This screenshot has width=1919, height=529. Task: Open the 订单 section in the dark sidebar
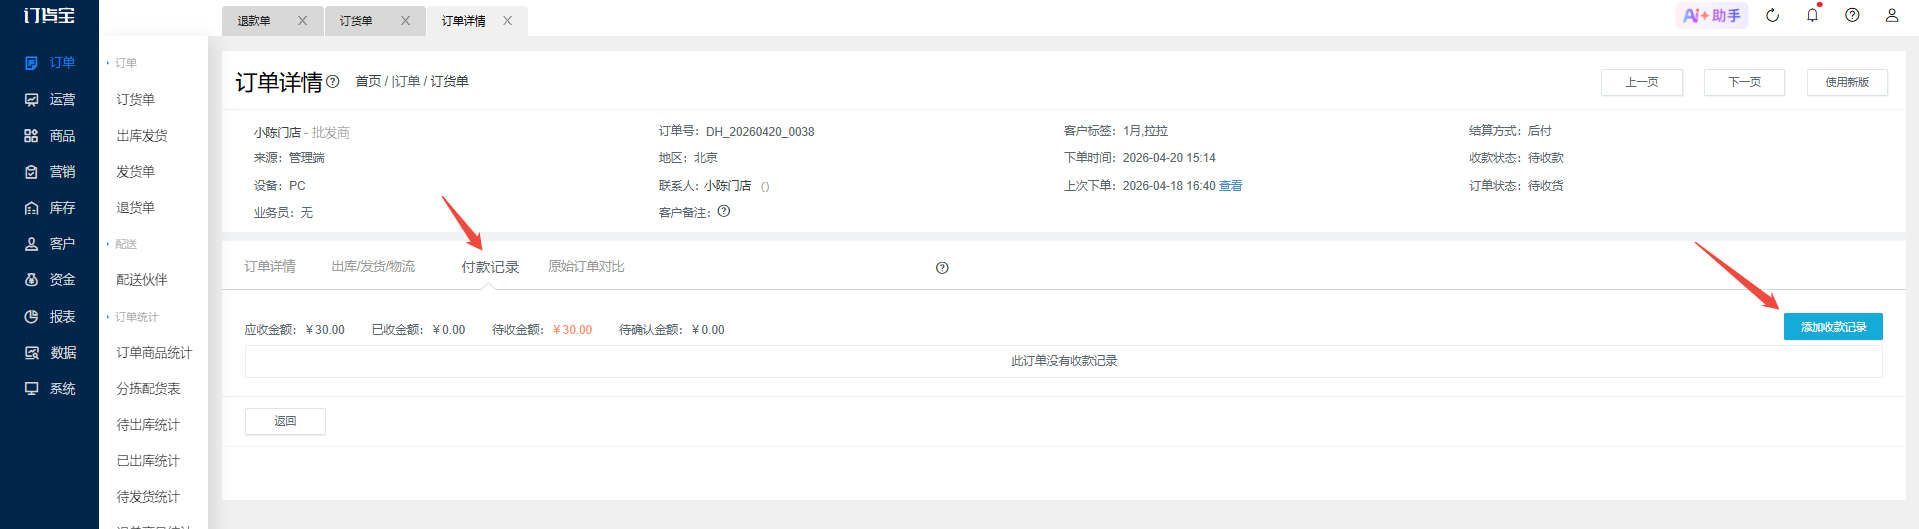(x=50, y=63)
